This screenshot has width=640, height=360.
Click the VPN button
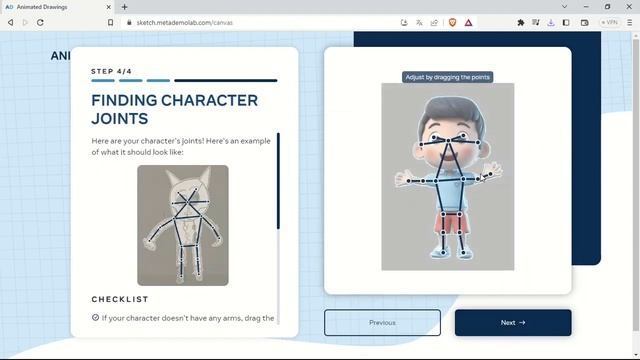(x=610, y=22)
